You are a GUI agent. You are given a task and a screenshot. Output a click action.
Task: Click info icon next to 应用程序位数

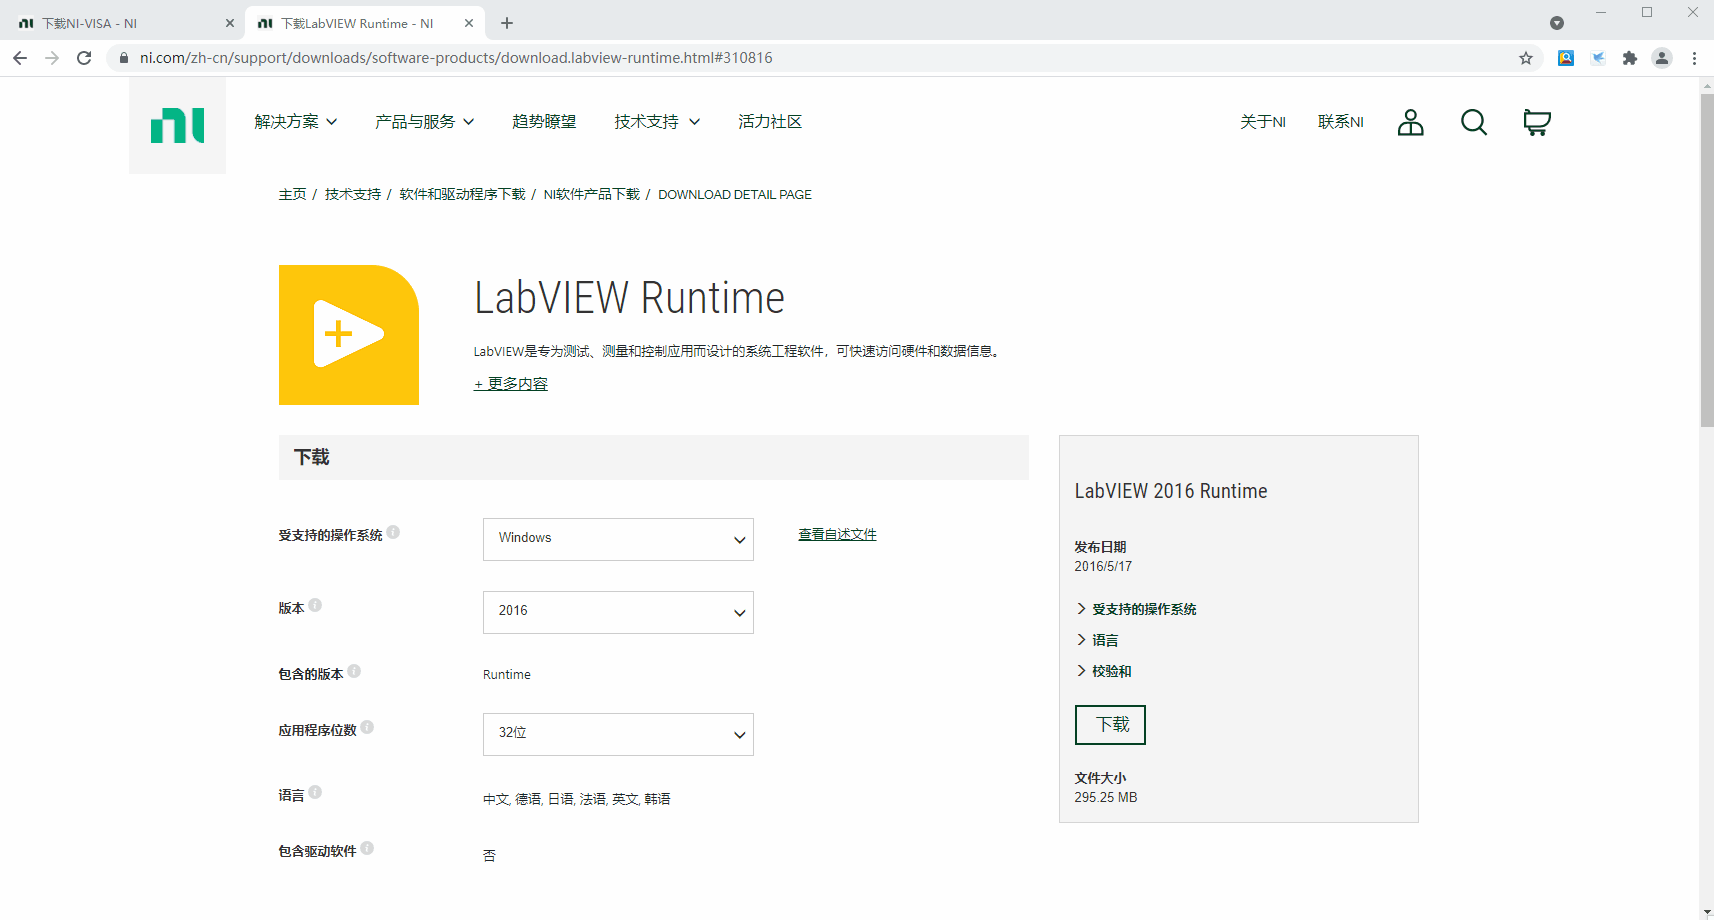click(x=367, y=727)
